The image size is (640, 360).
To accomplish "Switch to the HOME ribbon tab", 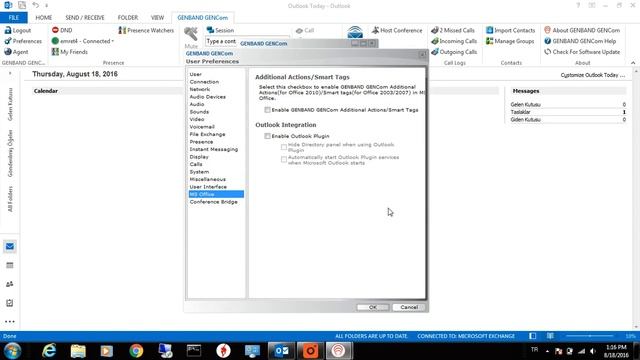I will 44,18.
